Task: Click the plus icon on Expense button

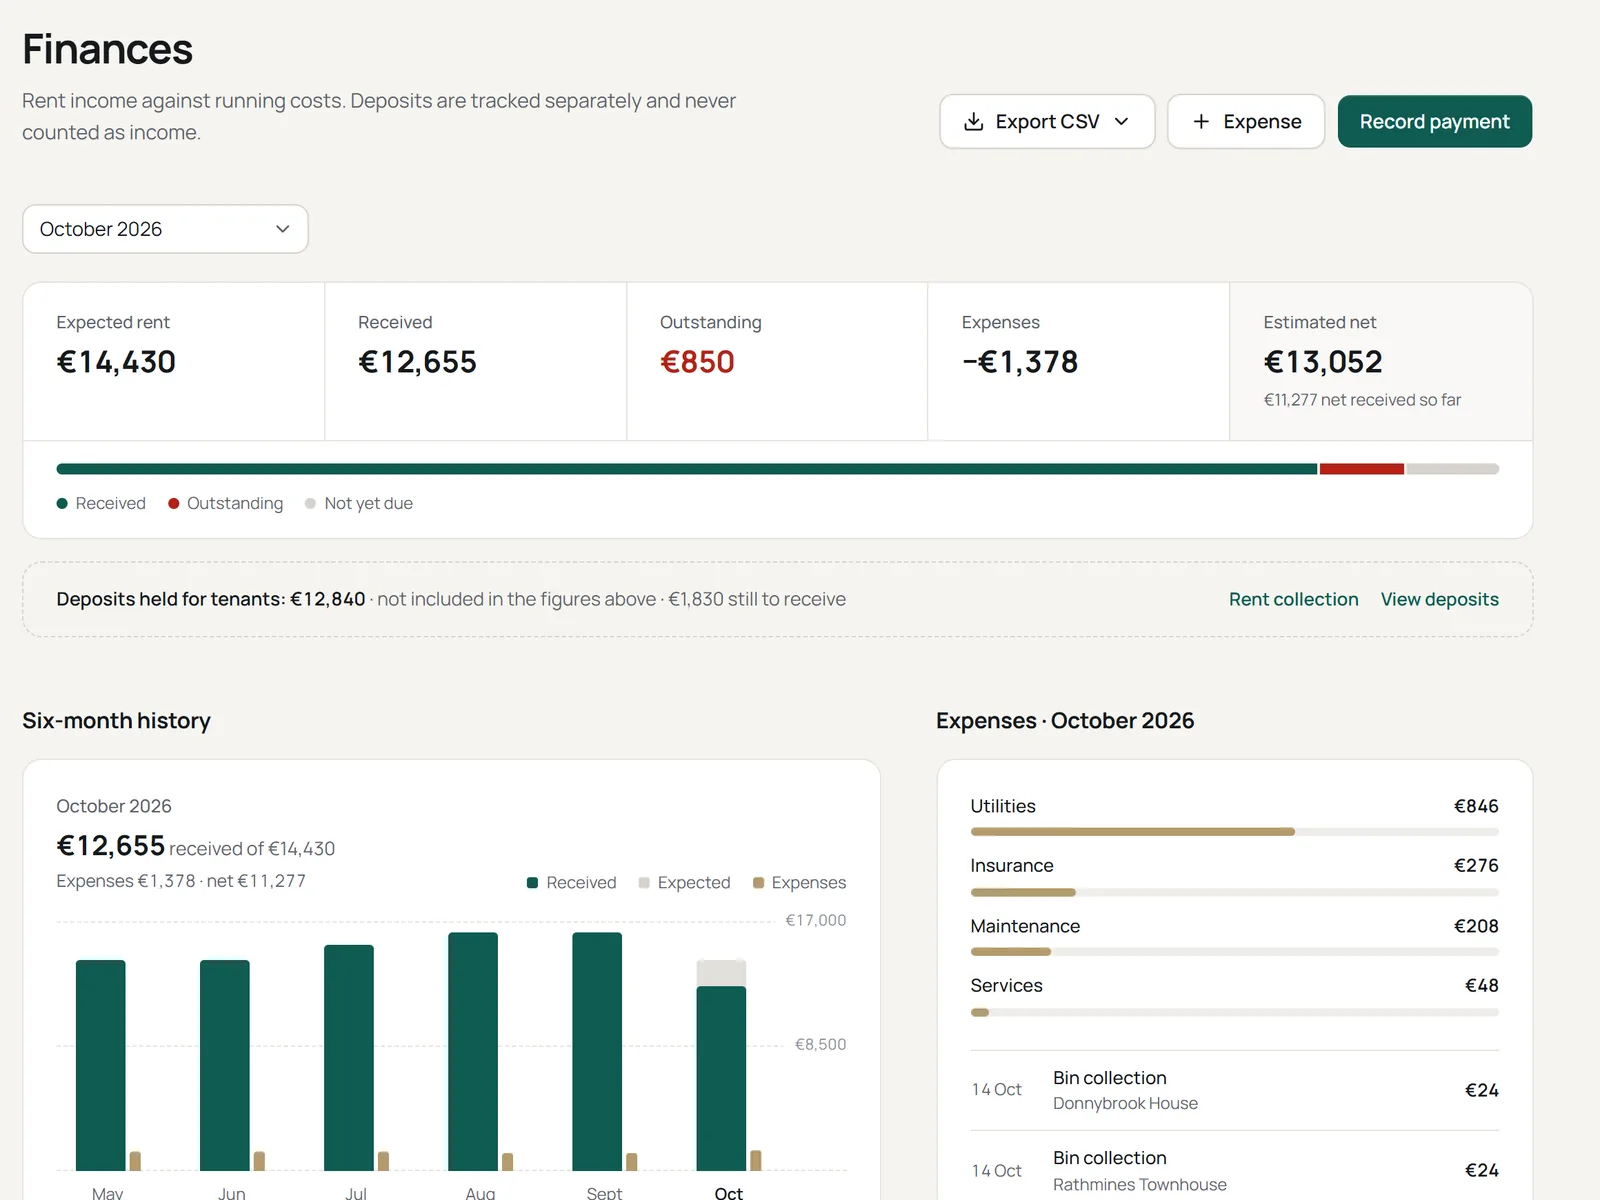Action: [1201, 122]
